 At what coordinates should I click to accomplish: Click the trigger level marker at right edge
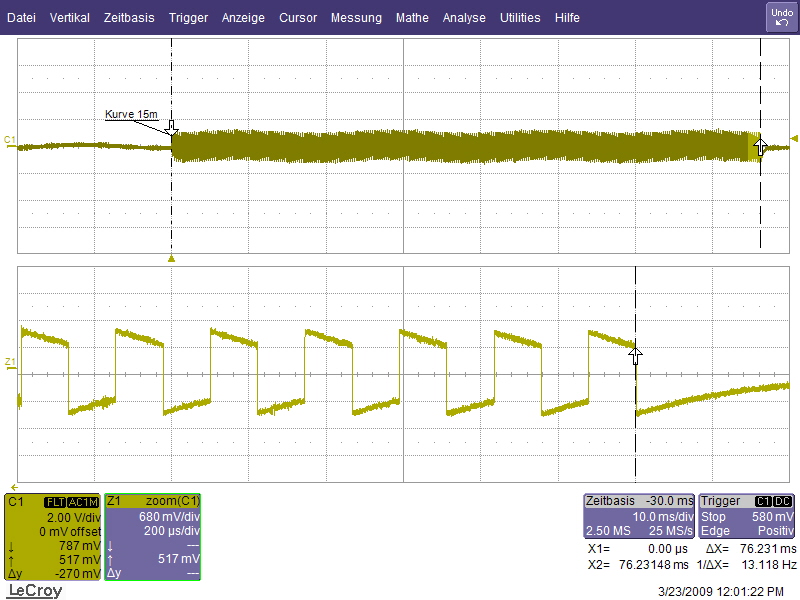tap(793, 138)
